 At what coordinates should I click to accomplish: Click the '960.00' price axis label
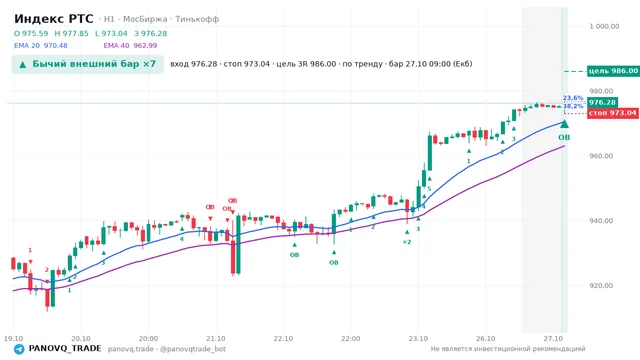601,156
